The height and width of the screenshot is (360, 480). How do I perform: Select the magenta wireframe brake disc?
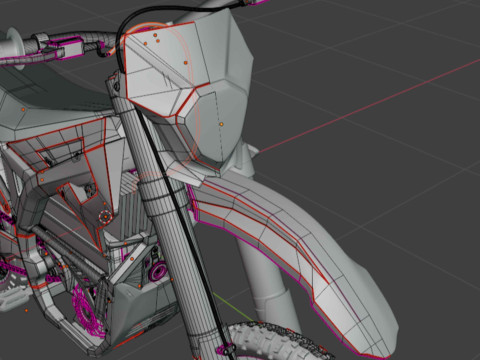coord(87,310)
